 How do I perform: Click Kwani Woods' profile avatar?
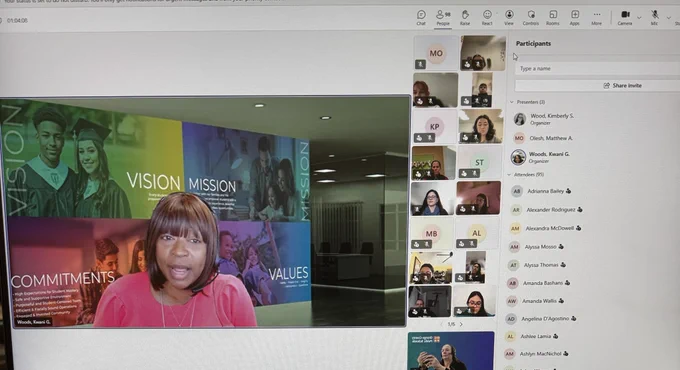point(518,157)
